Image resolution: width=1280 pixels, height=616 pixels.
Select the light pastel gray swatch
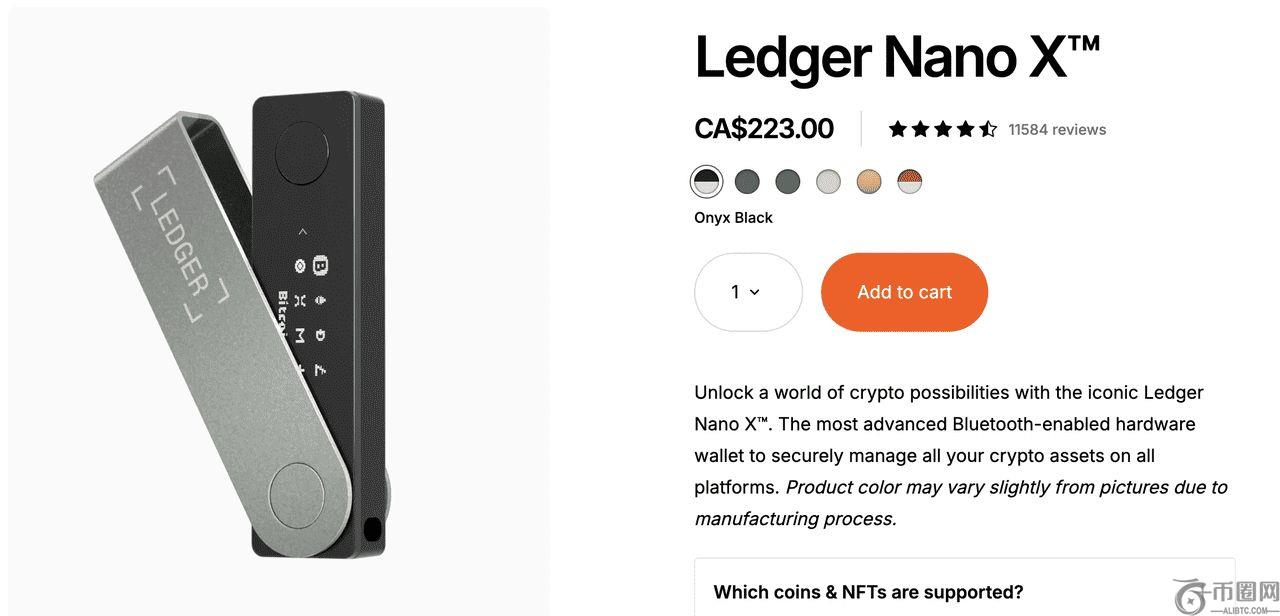828,181
